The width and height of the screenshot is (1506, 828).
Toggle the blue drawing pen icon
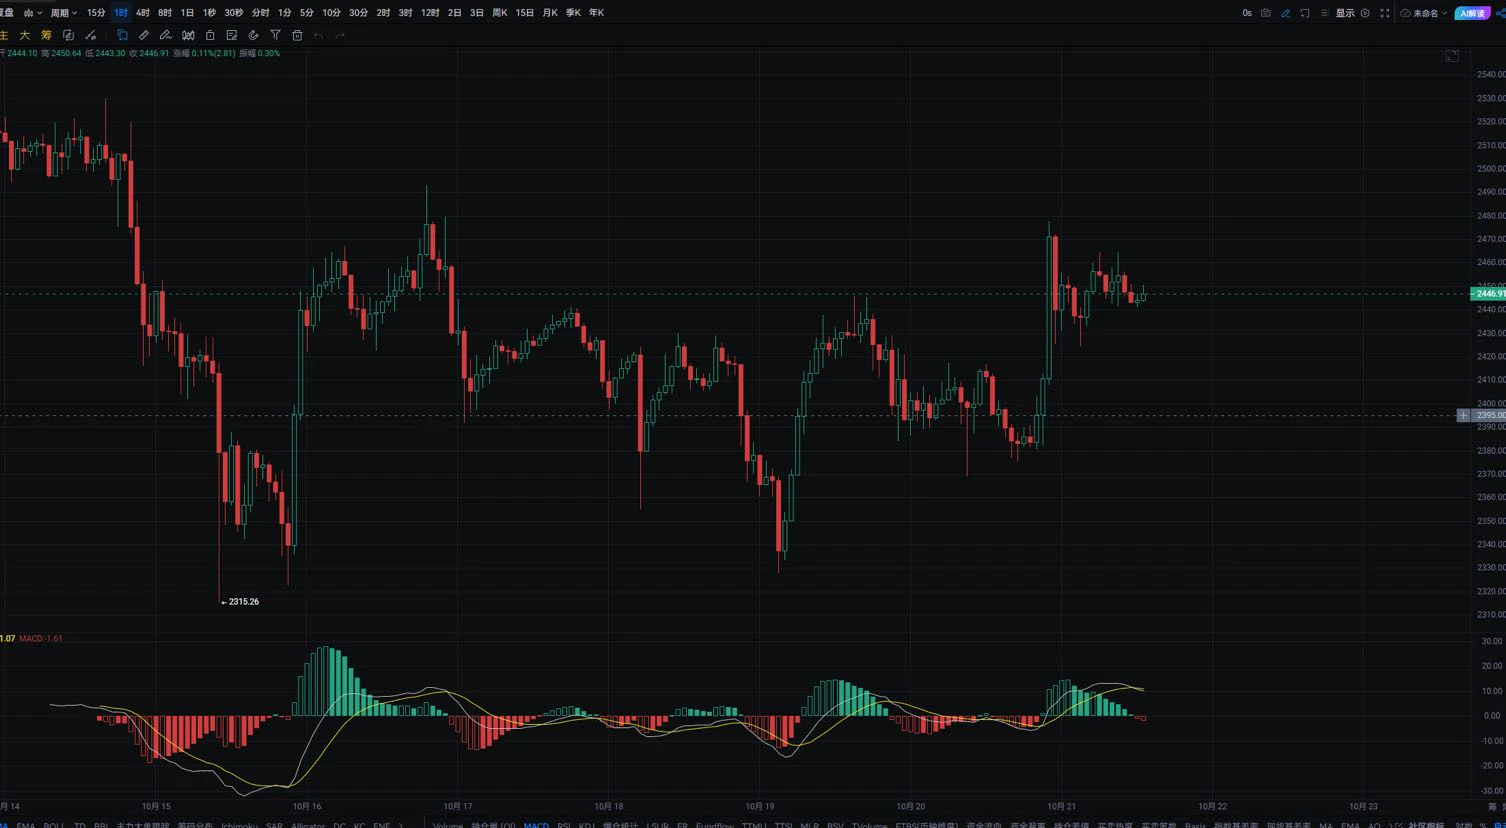(1286, 13)
